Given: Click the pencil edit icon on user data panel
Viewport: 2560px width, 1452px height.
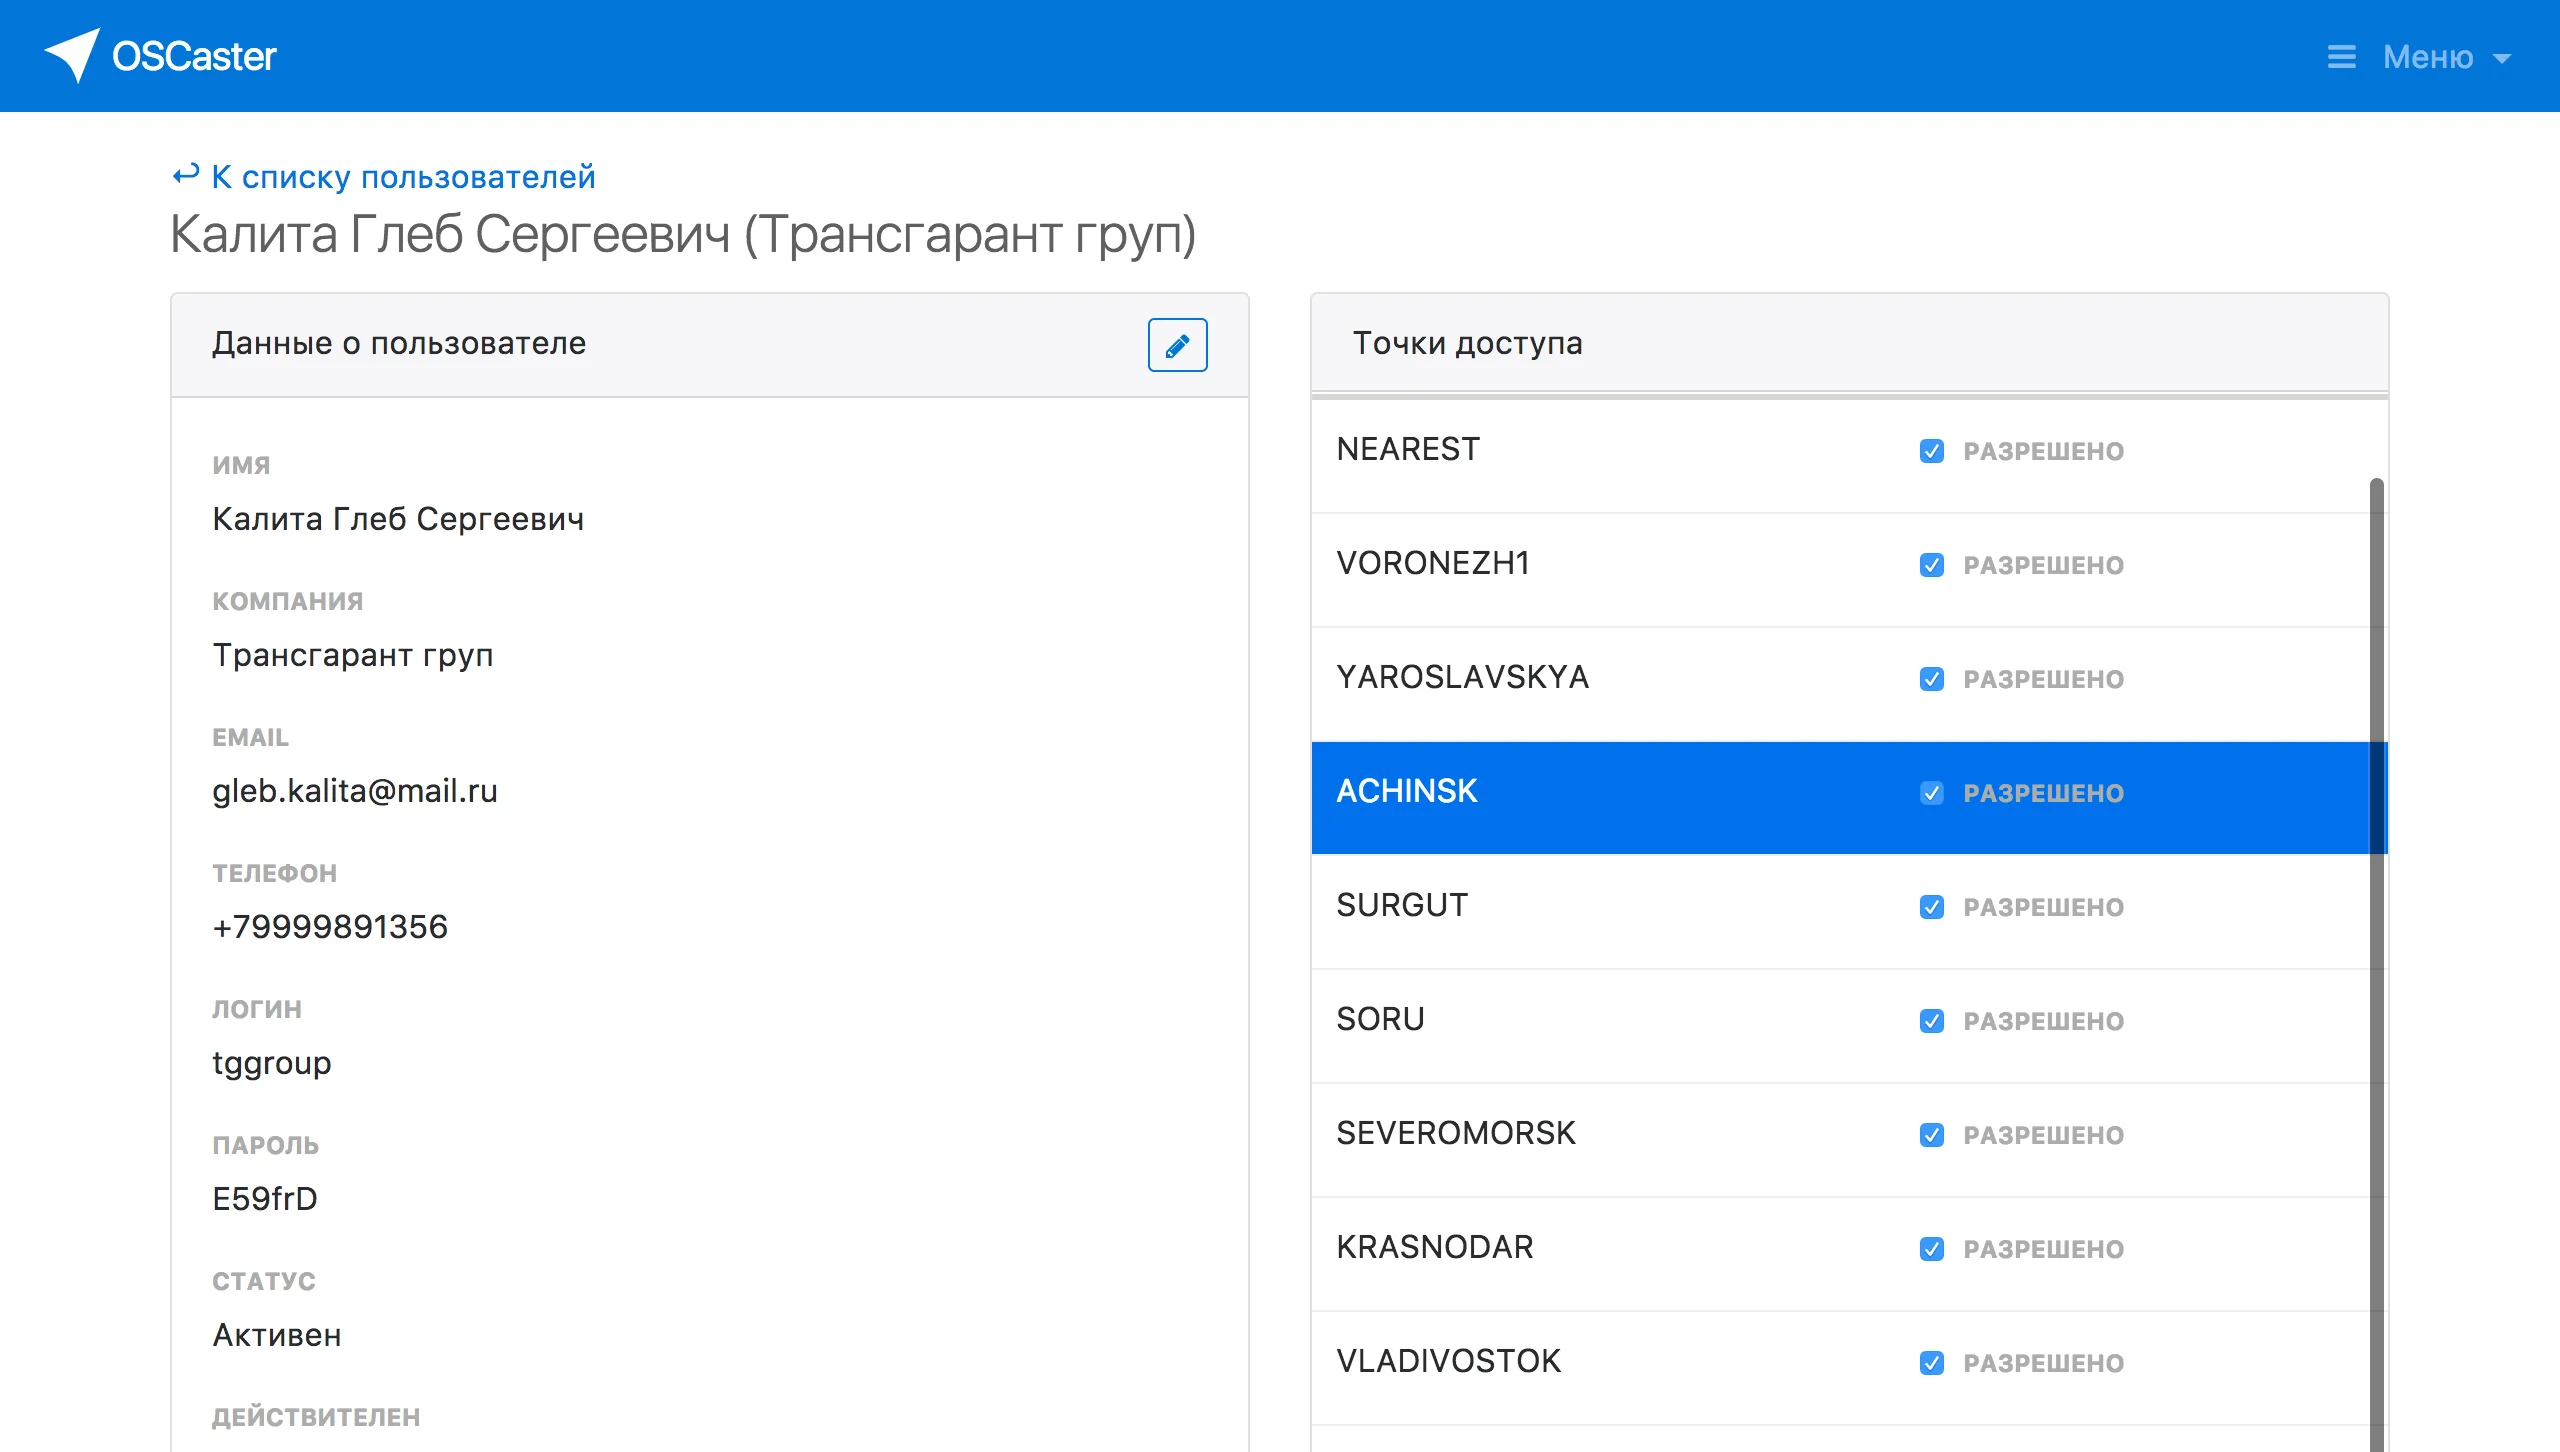Looking at the screenshot, I should click(x=1177, y=344).
